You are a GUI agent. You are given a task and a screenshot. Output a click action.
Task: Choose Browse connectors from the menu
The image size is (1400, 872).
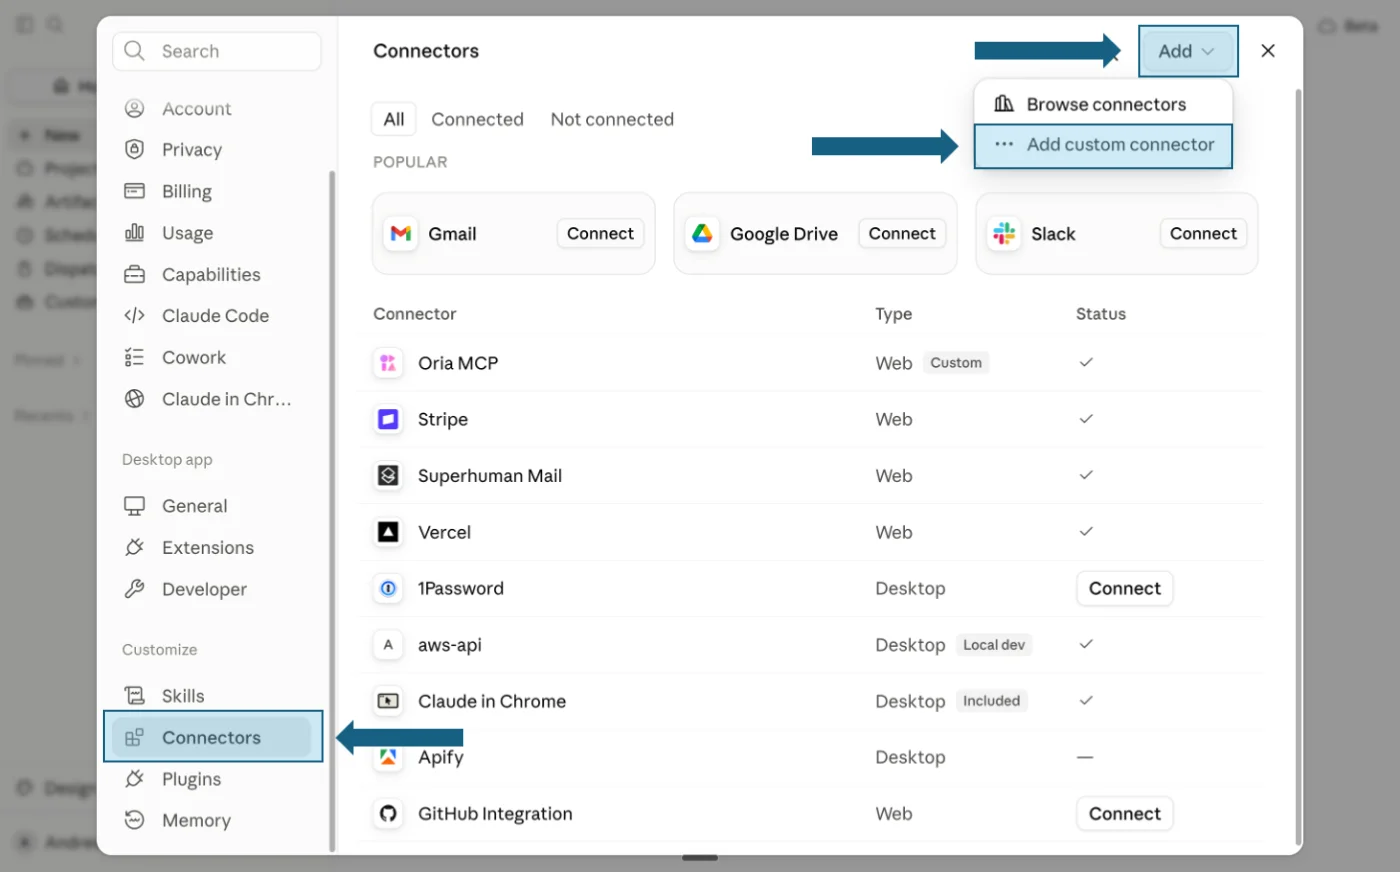coord(1103,104)
